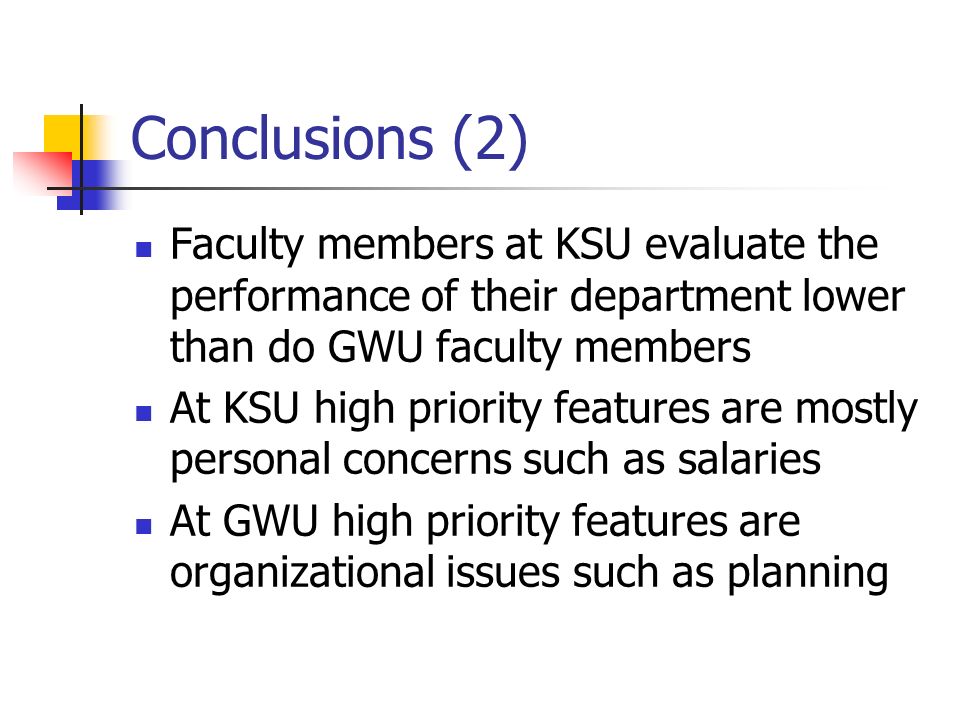Click the 'Conclusions (2)' slide title
The image size is (960, 720).
(329, 140)
